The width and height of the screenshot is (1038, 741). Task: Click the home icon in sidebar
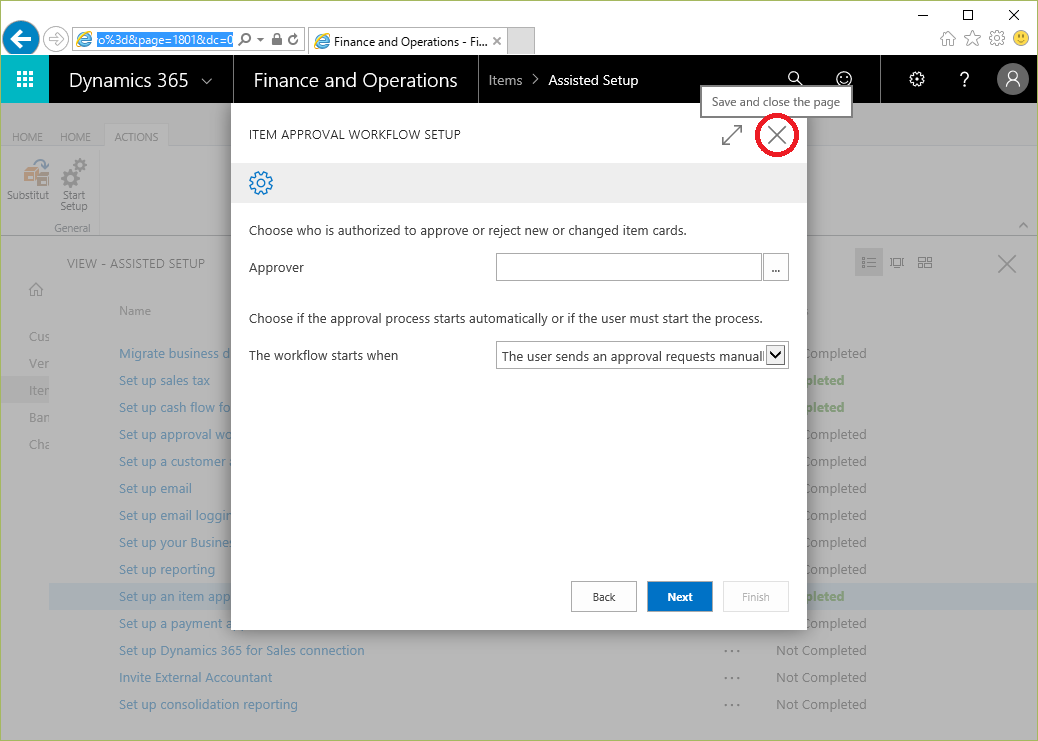pyautogui.click(x=36, y=289)
